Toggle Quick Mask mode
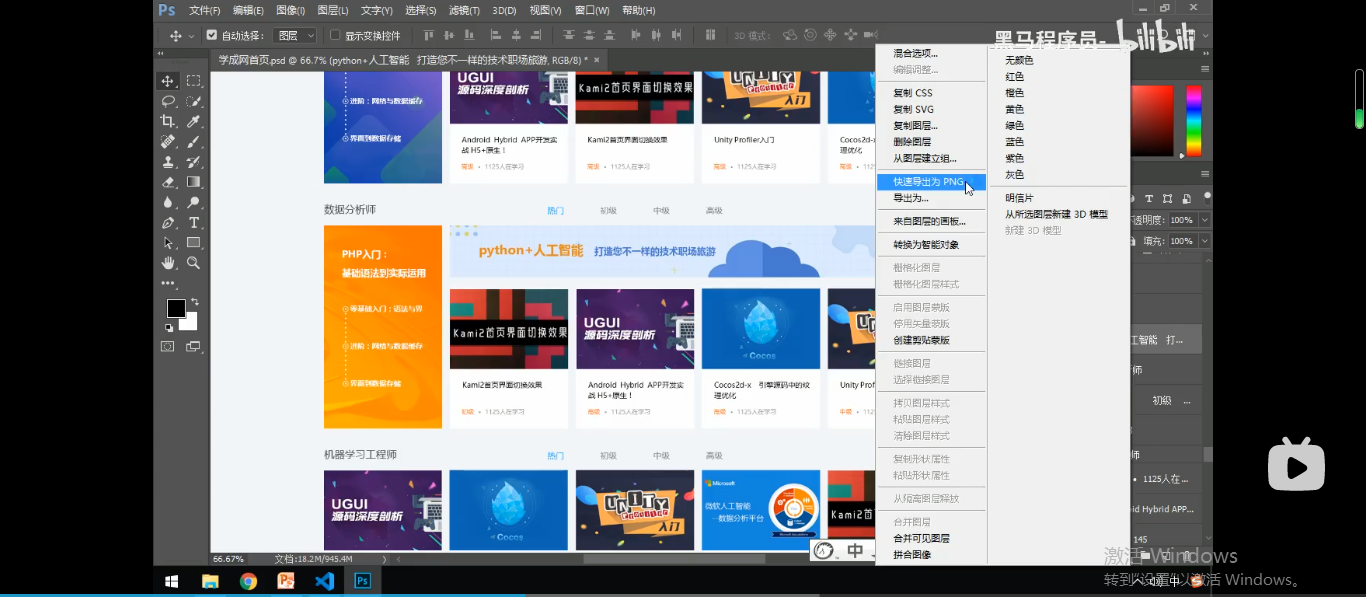This screenshot has height=597, width=1366. (x=168, y=346)
